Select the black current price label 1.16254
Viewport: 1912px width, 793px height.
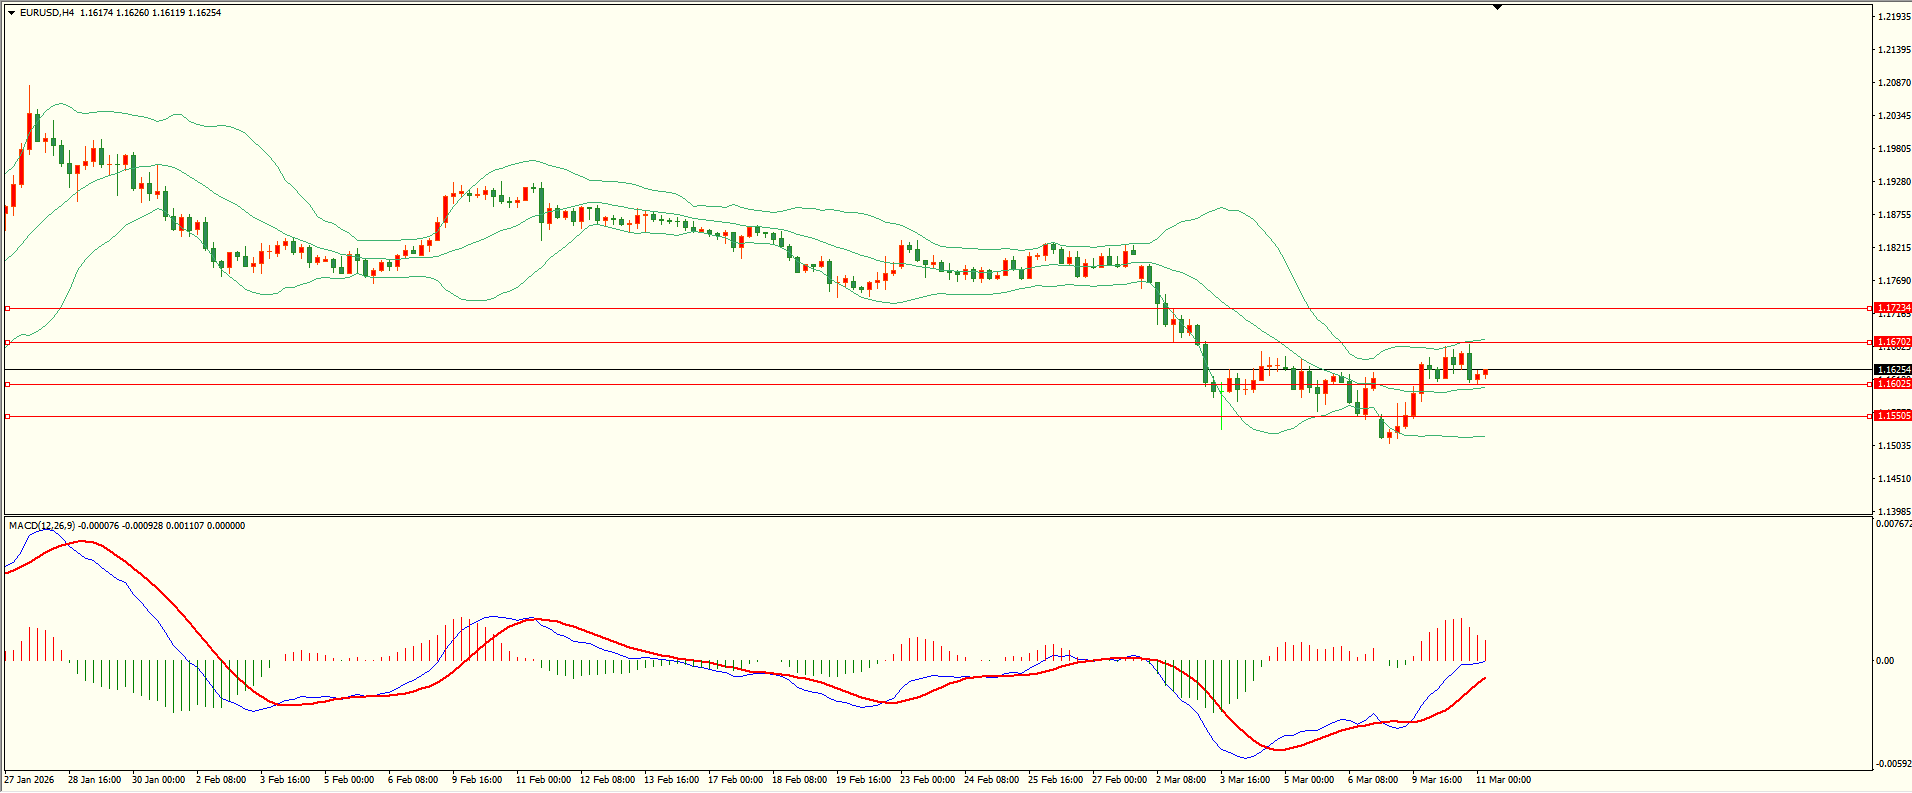click(1892, 370)
